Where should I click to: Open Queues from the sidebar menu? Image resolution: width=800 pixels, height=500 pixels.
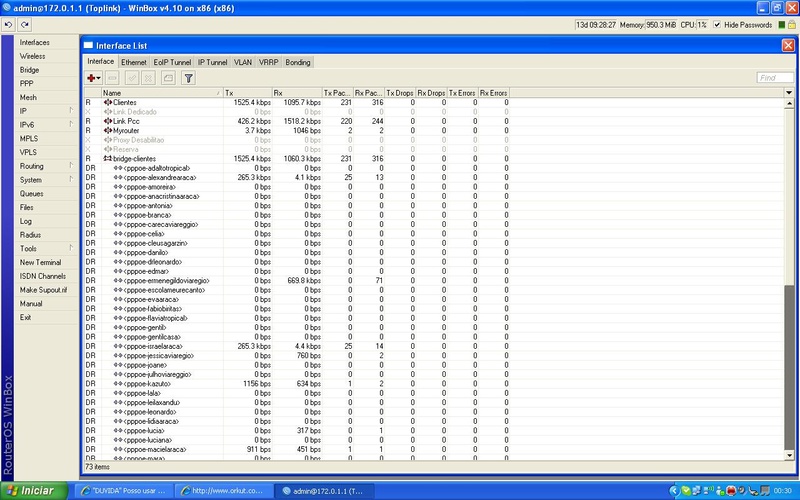(46, 194)
